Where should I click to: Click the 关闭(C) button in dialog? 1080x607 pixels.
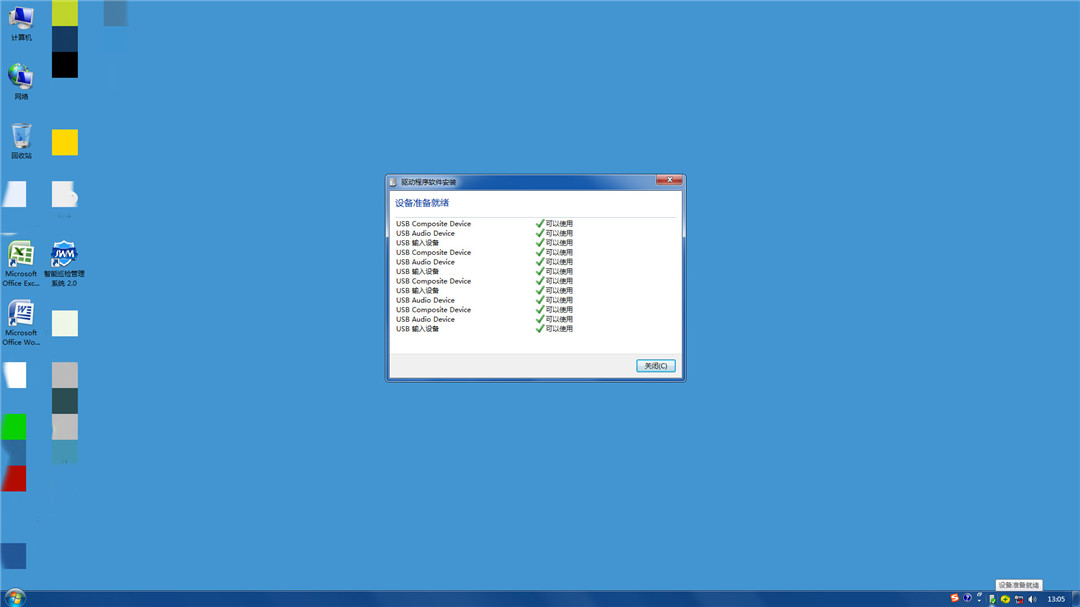[x=656, y=366]
